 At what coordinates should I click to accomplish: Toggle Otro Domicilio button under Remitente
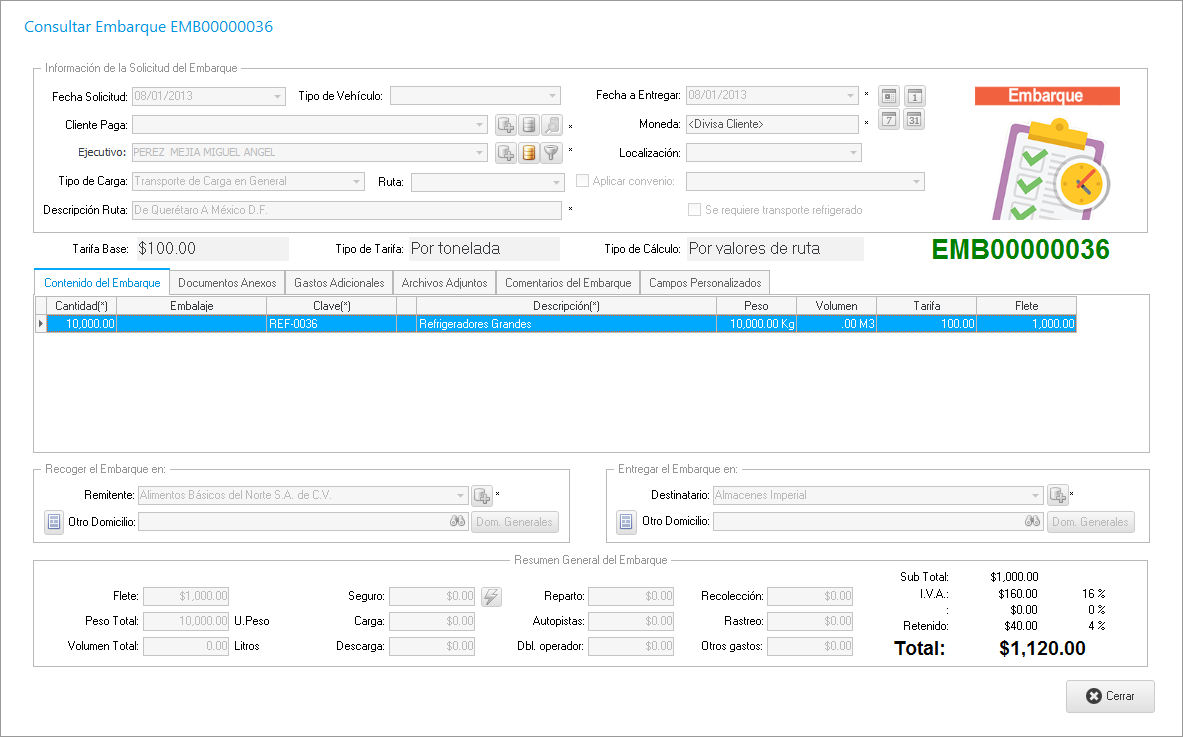tap(54, 522)
